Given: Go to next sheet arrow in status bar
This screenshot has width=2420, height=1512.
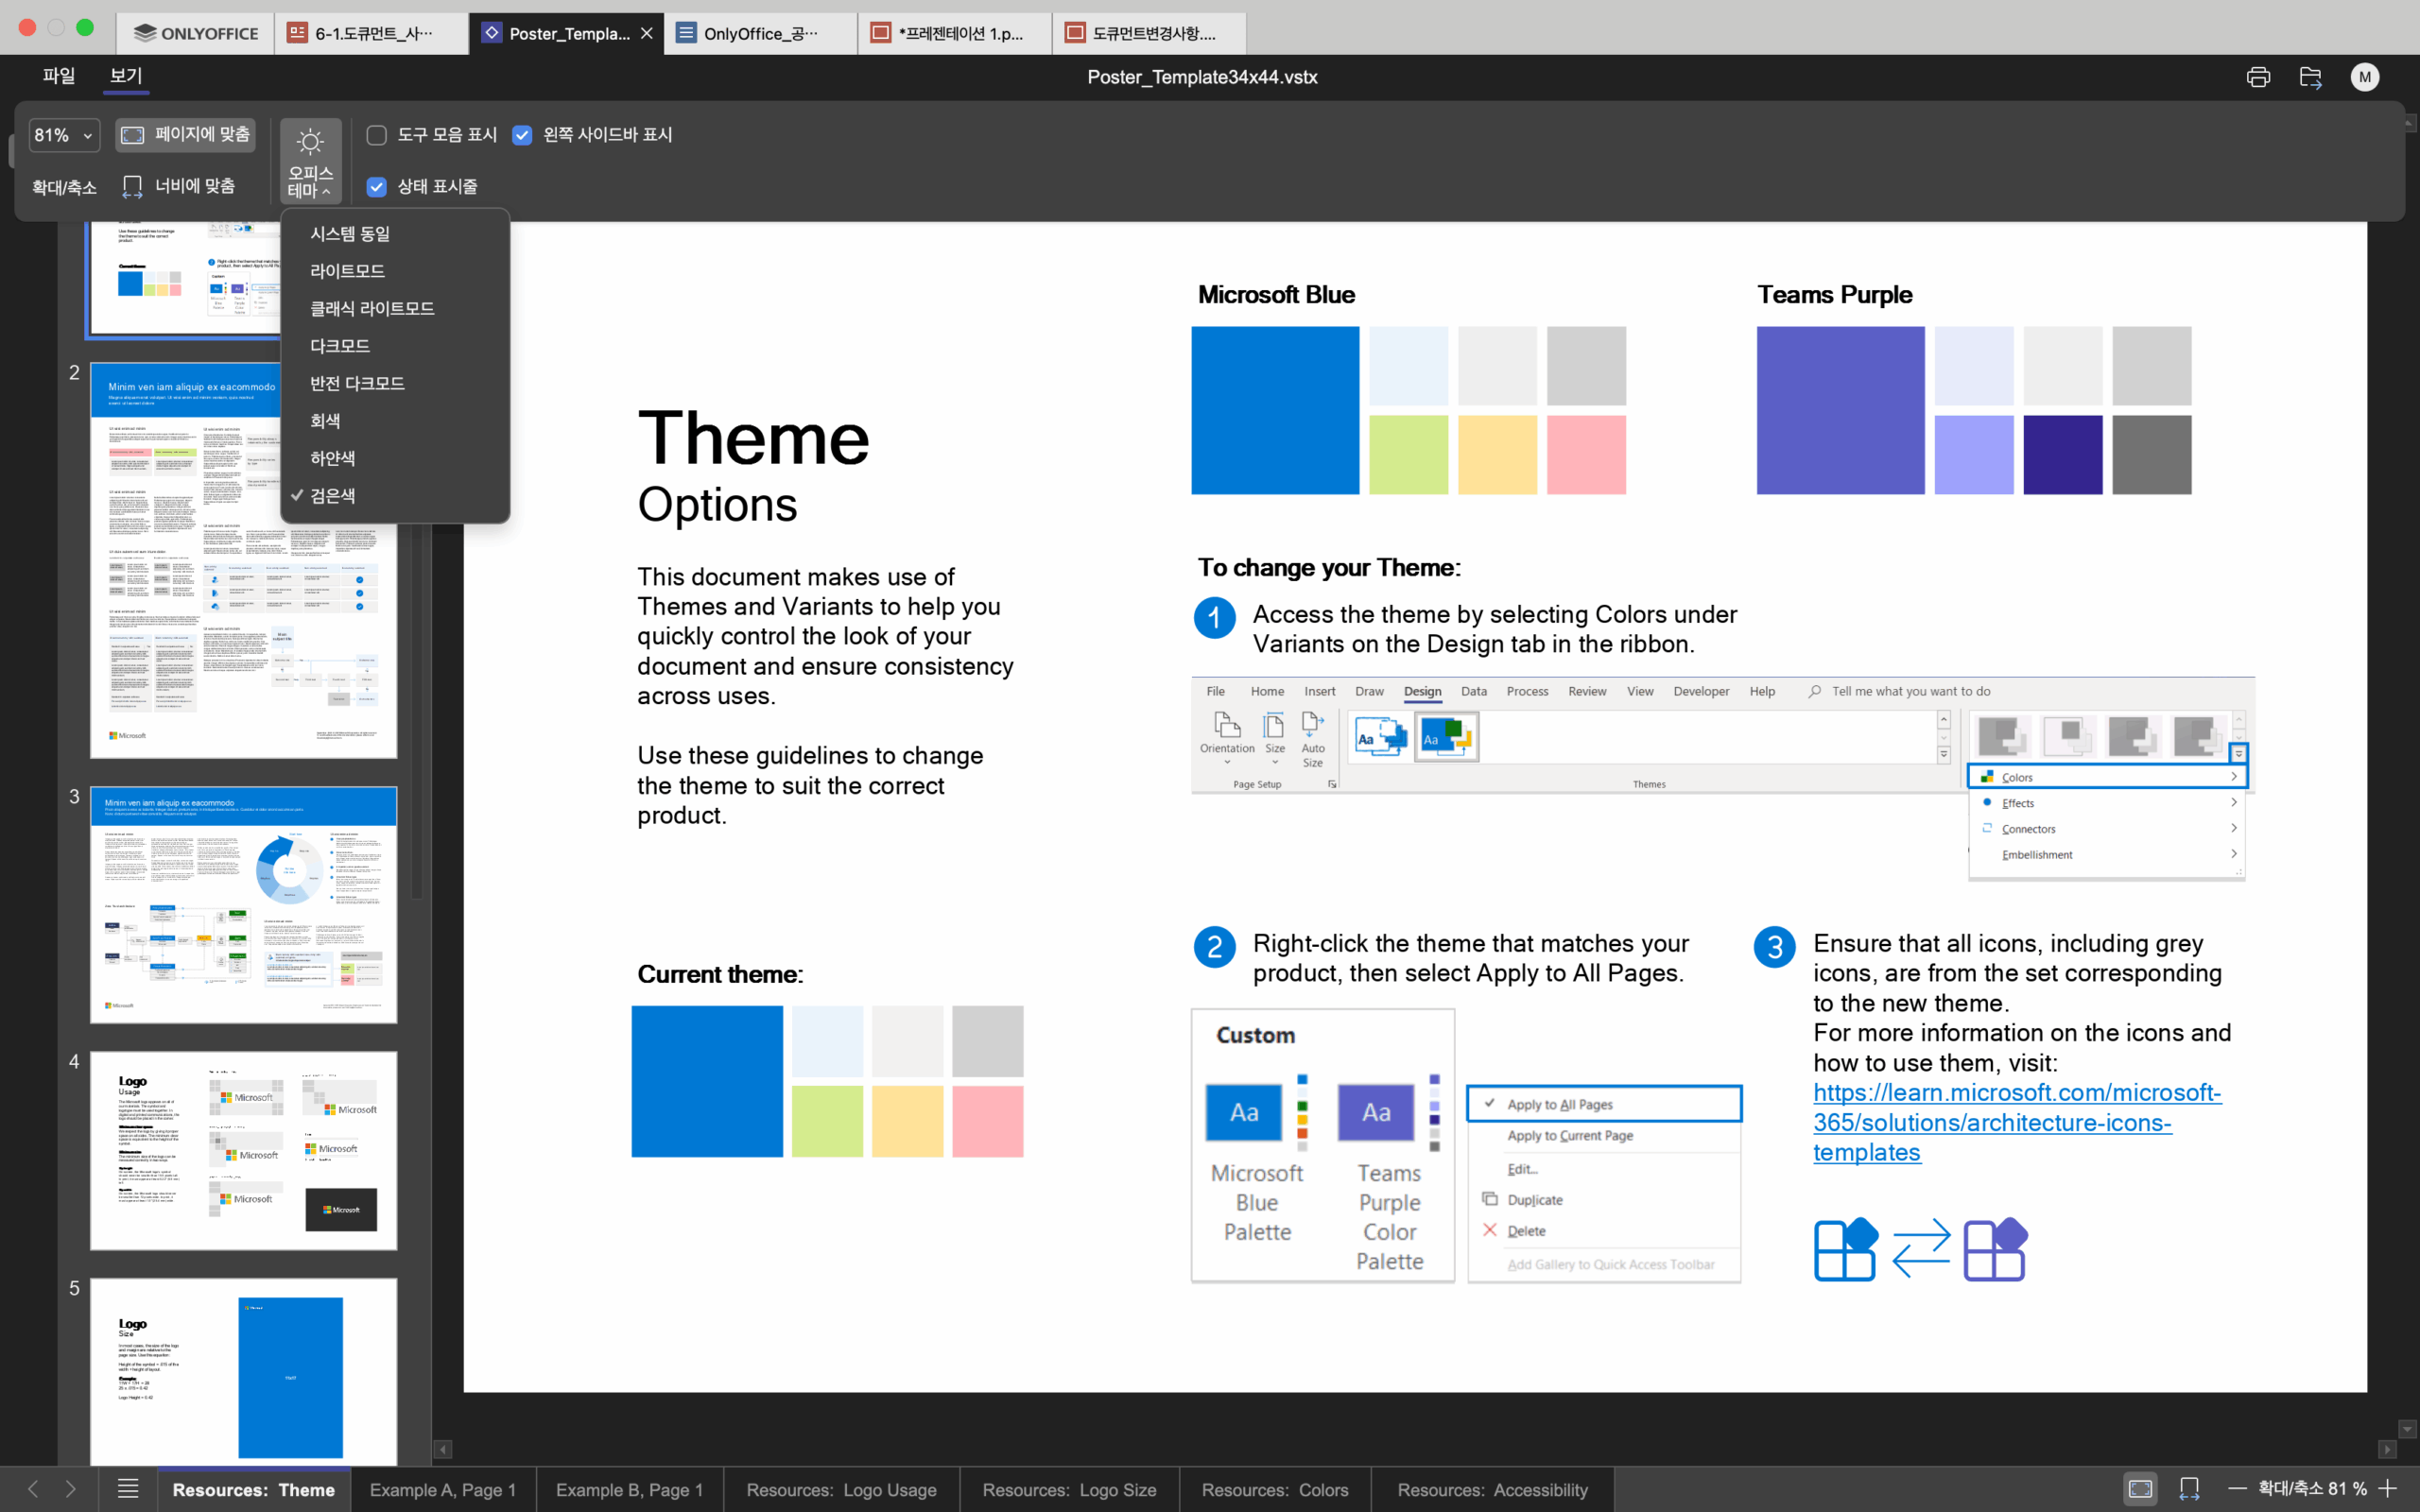Looking at the screenshot, I should [70, 1489].
